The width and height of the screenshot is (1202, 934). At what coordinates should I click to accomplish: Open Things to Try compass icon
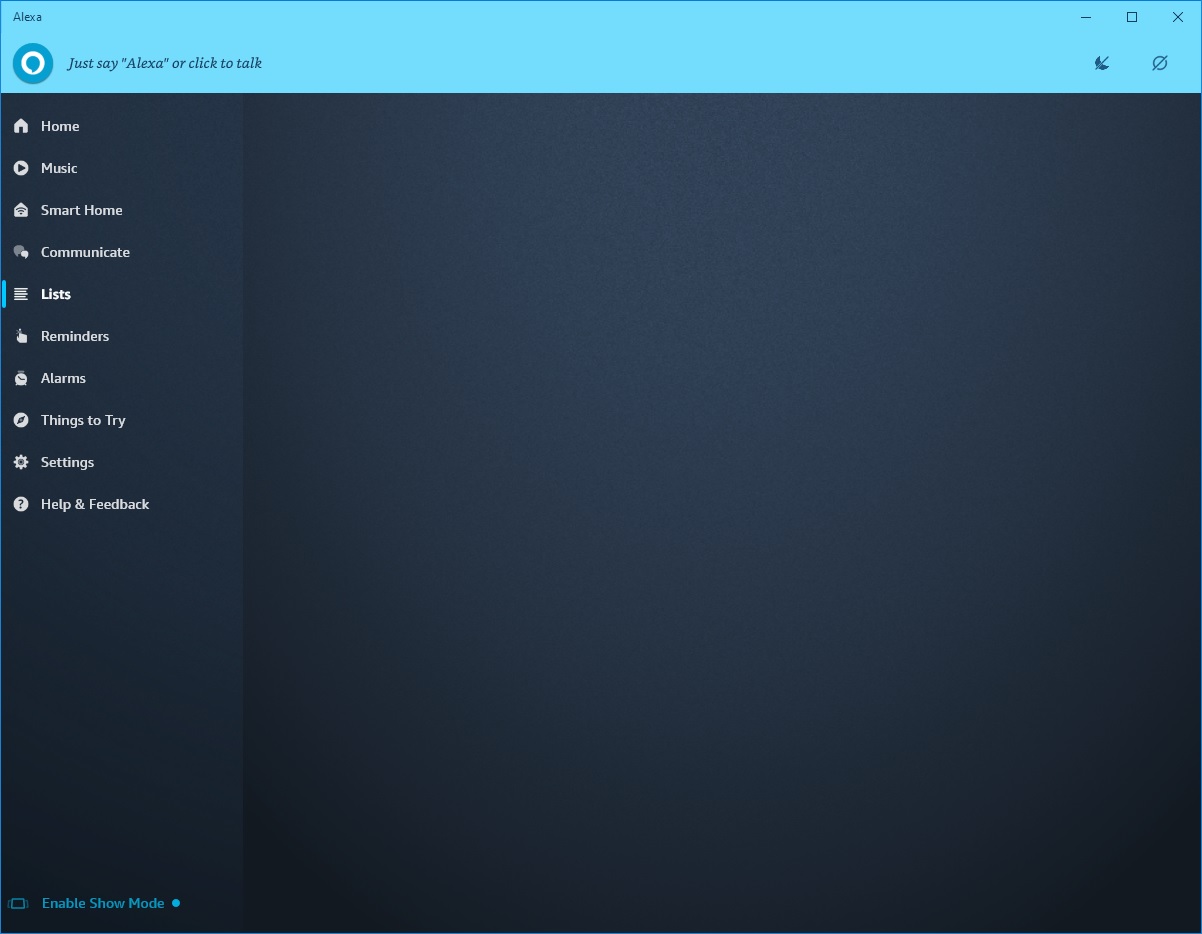click(21, 420)
